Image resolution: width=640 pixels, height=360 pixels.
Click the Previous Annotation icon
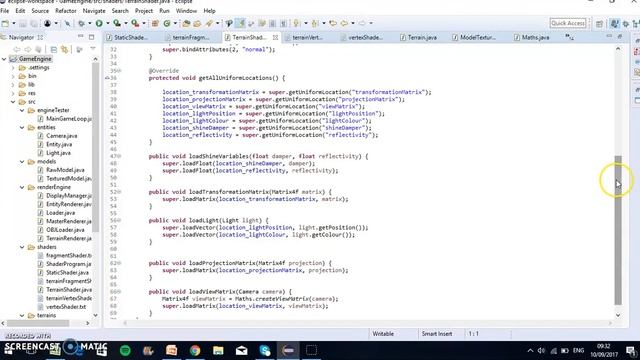pos(315,23)
